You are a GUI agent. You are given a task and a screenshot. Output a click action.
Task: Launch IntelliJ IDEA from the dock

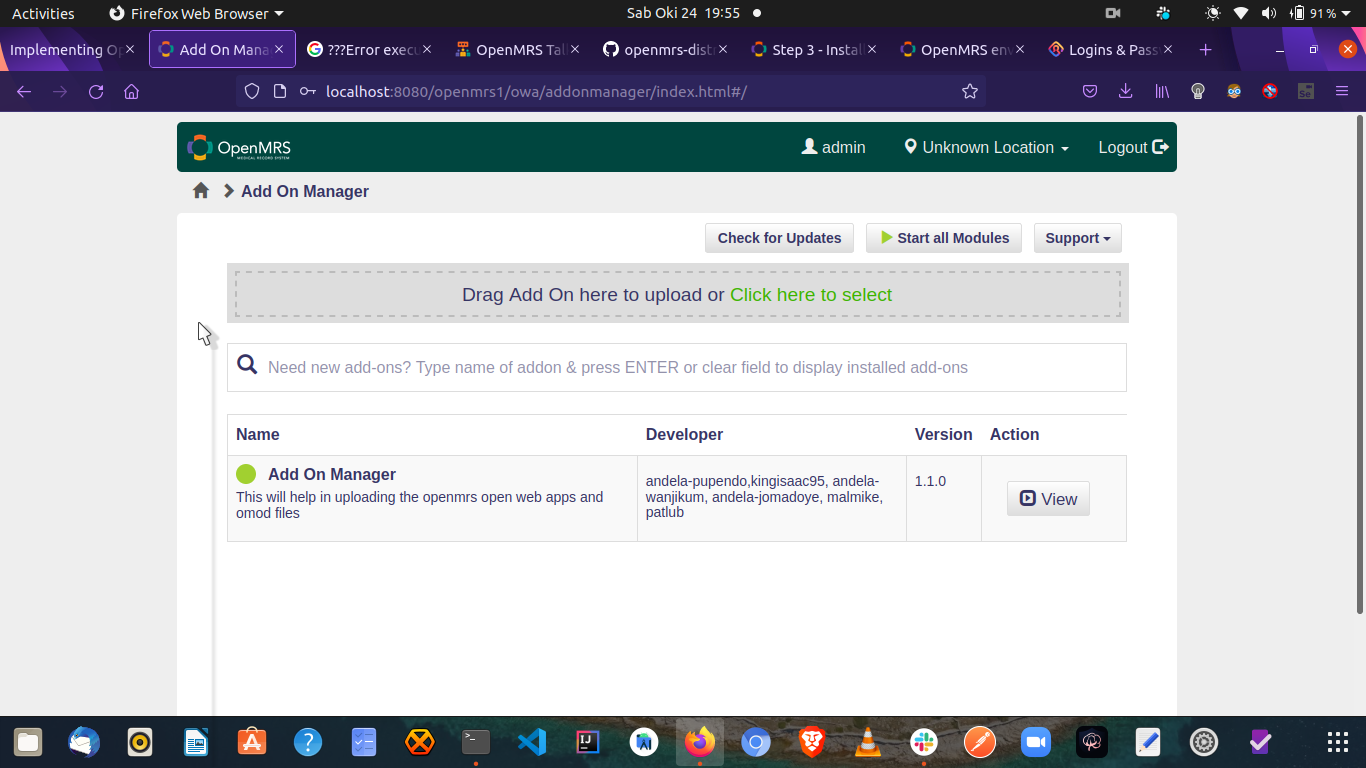click(588, 742)
